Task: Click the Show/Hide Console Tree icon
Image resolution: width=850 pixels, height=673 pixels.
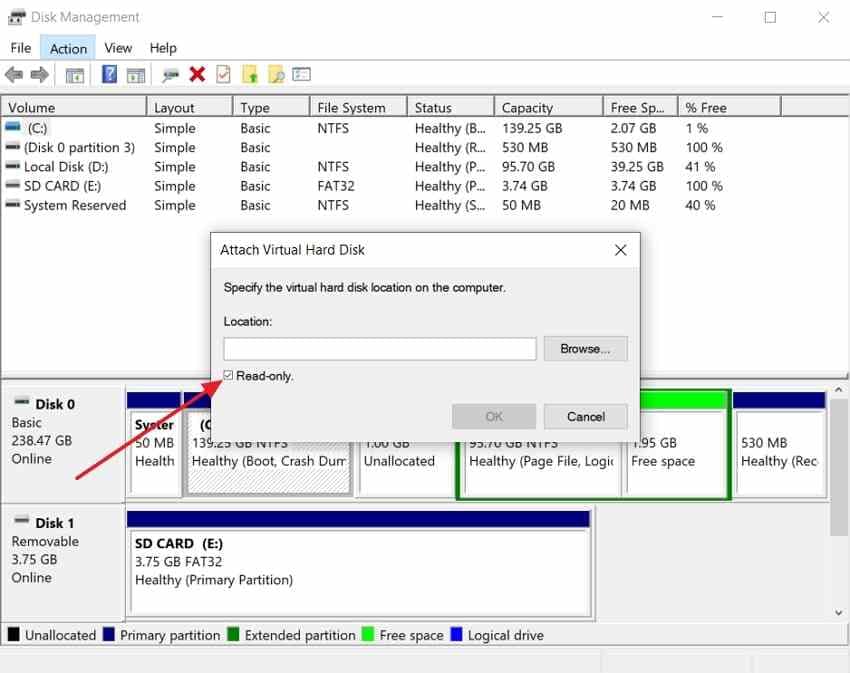Action: (x=74, y=75)
